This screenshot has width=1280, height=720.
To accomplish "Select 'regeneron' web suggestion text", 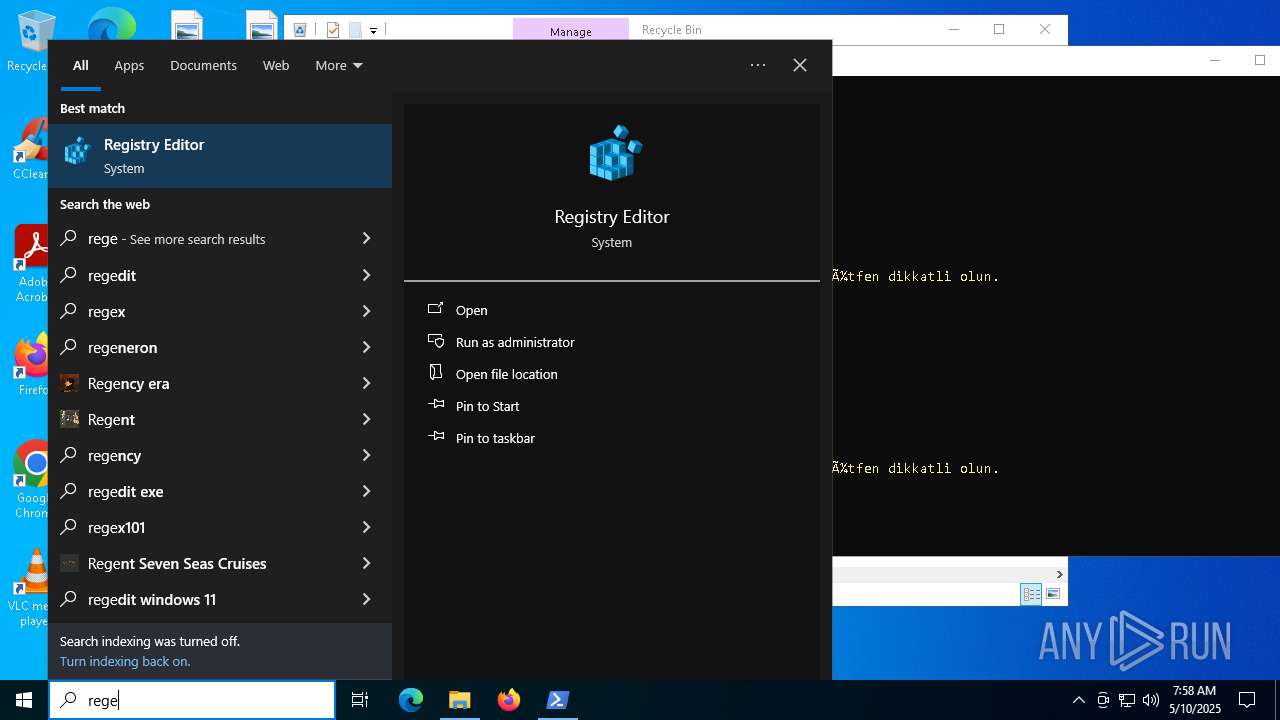I will 122,347.
